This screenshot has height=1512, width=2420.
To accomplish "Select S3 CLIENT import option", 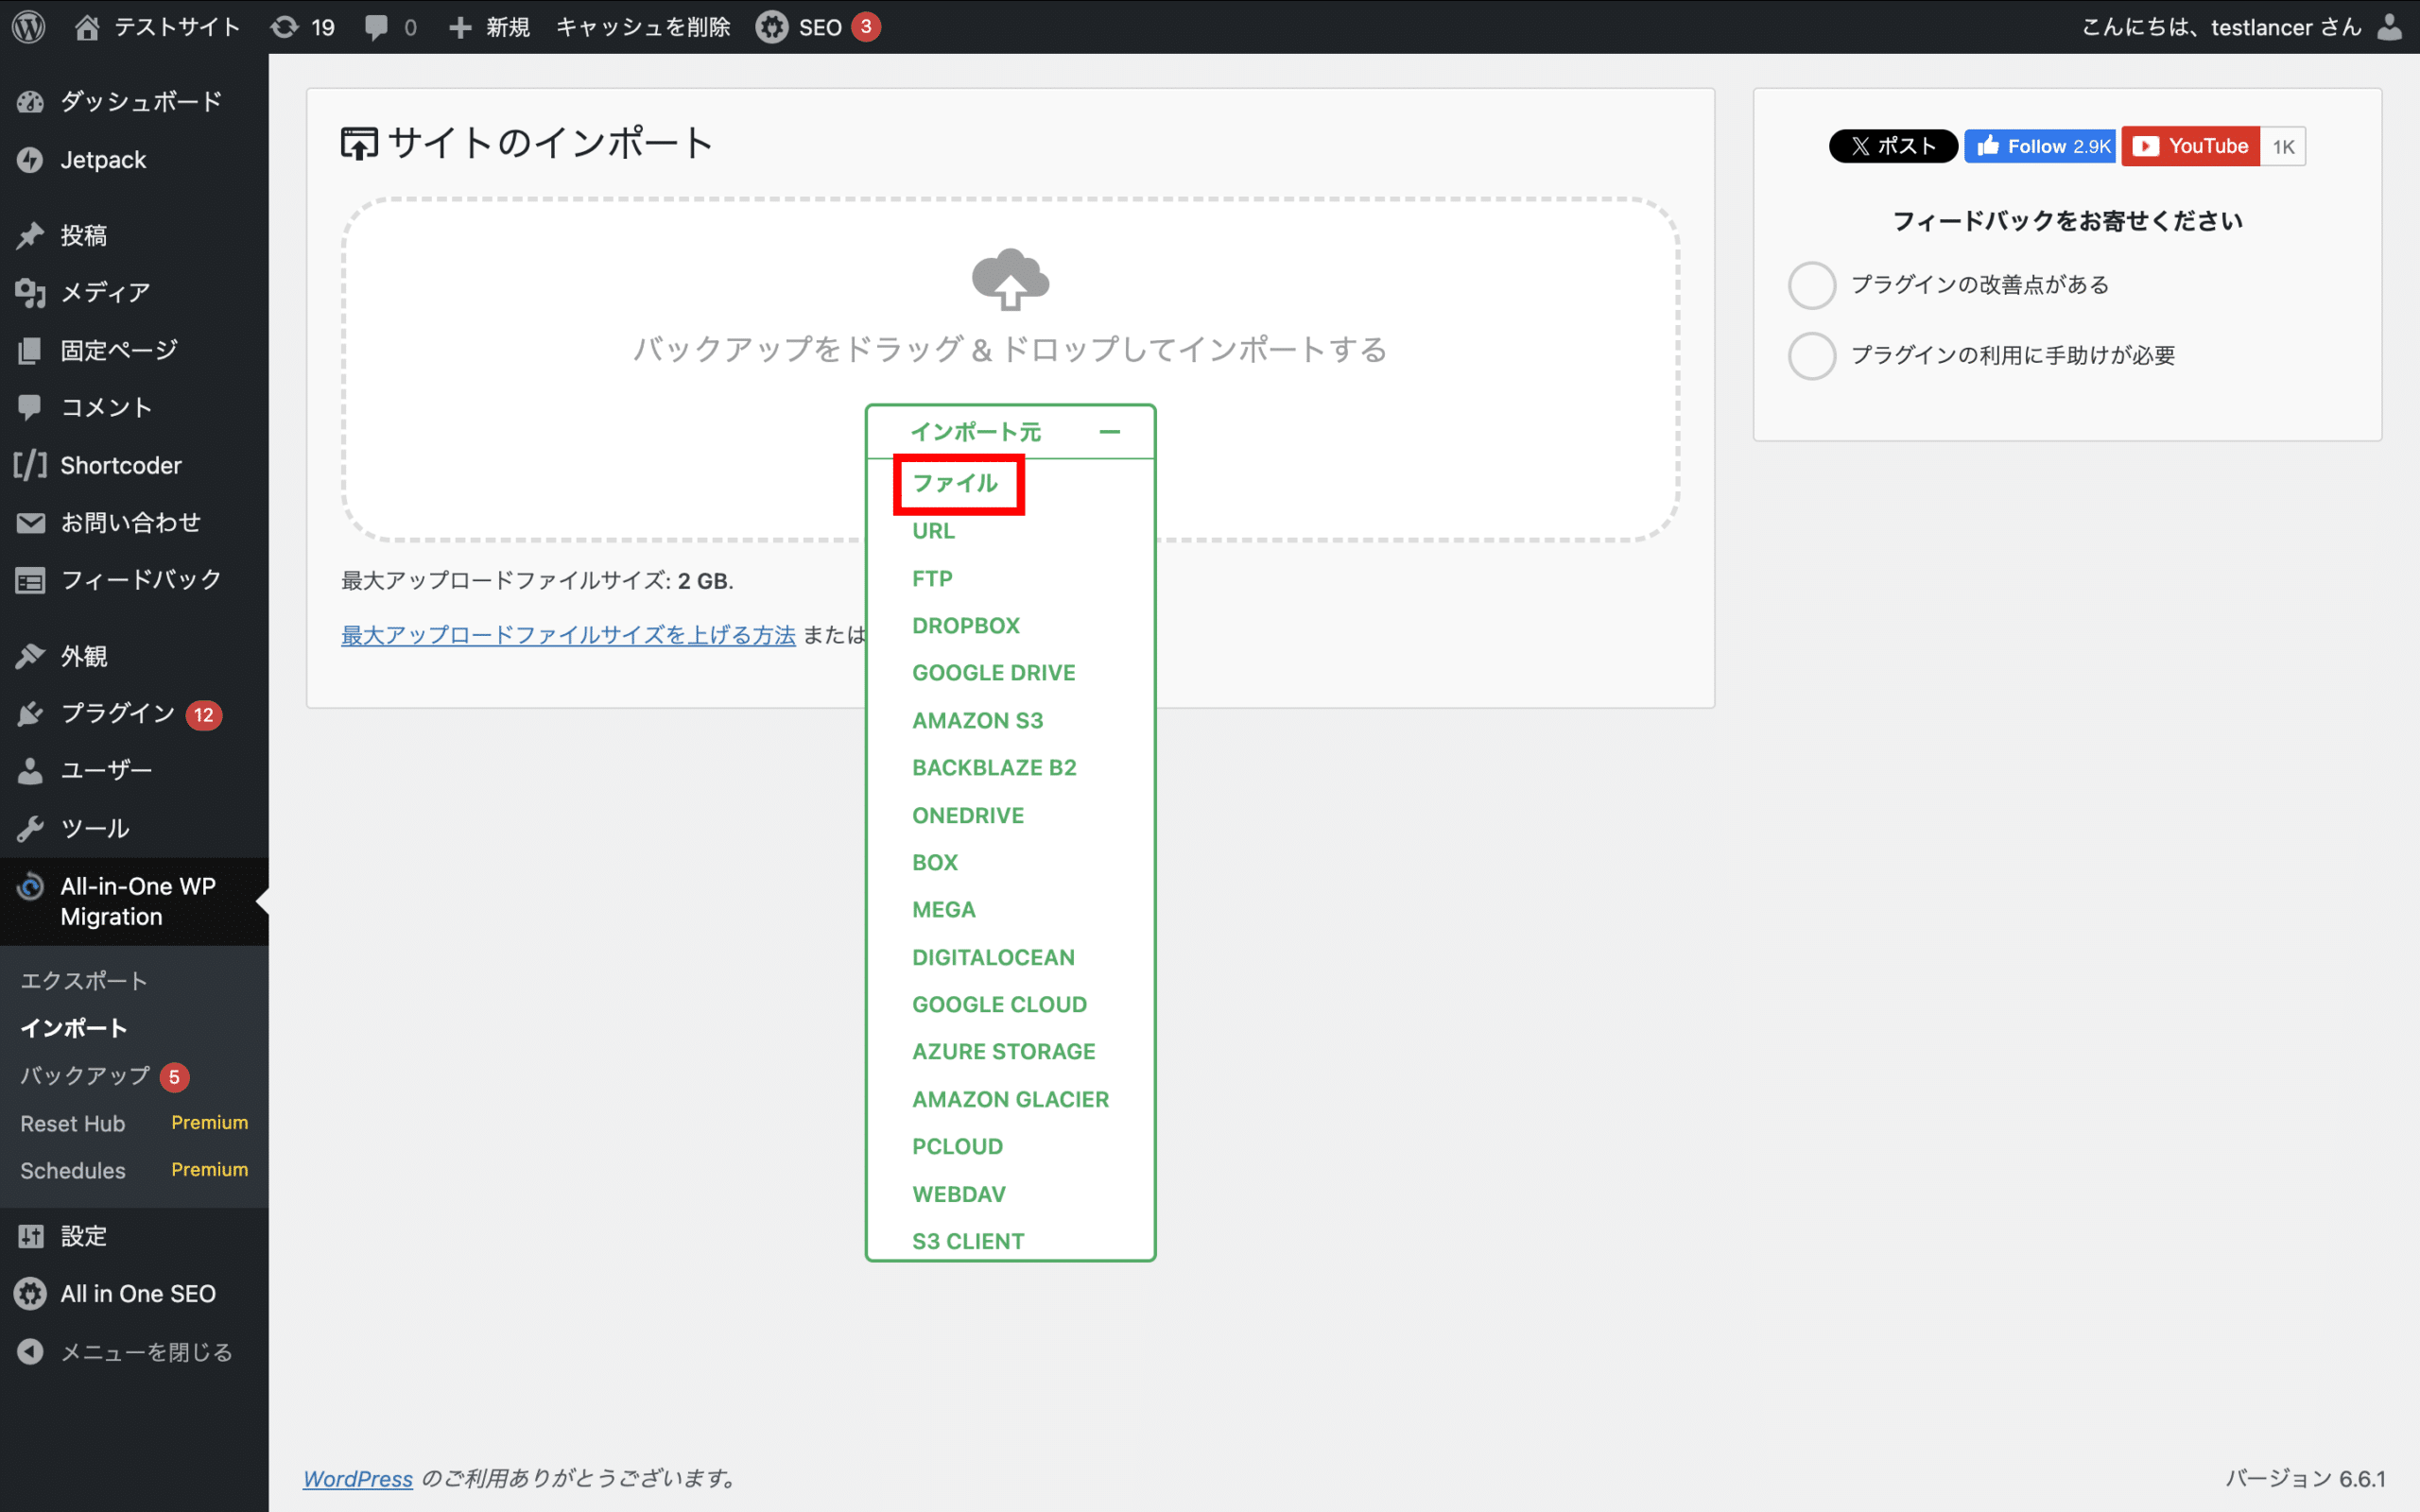I will point(968,1241).
